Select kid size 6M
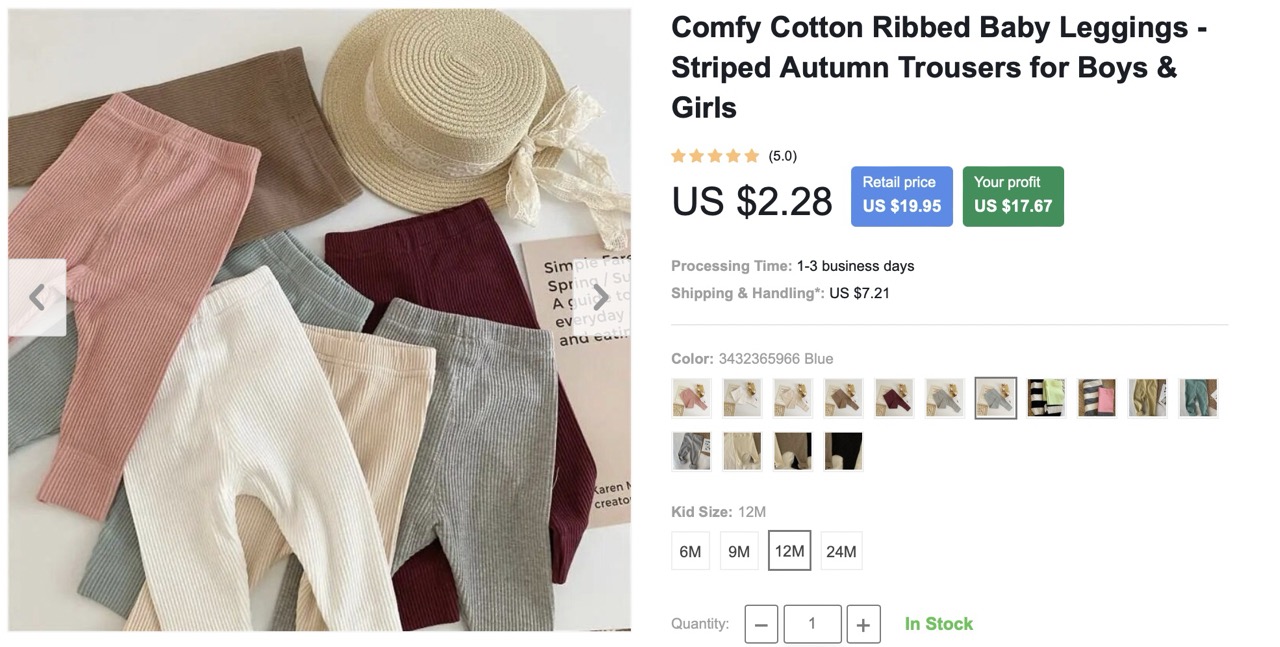Image resolution: width=1280 pixels, height=647 pixels. tap(690, 551)
